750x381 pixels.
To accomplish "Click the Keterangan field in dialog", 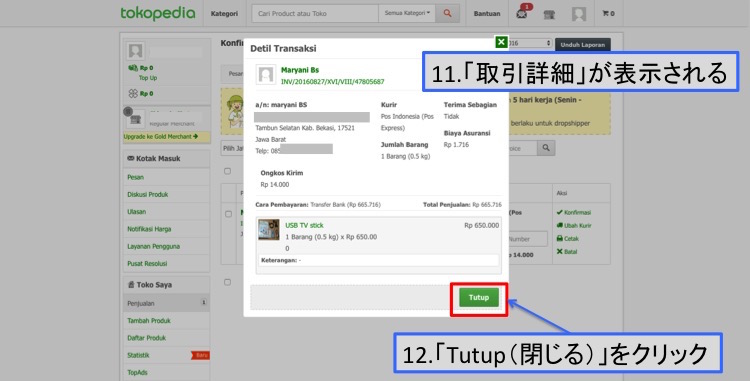I will [379, 261].
